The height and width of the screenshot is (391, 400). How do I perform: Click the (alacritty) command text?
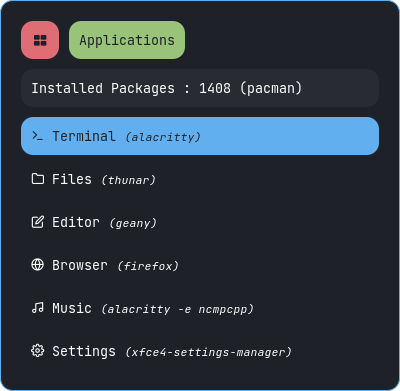163,137
